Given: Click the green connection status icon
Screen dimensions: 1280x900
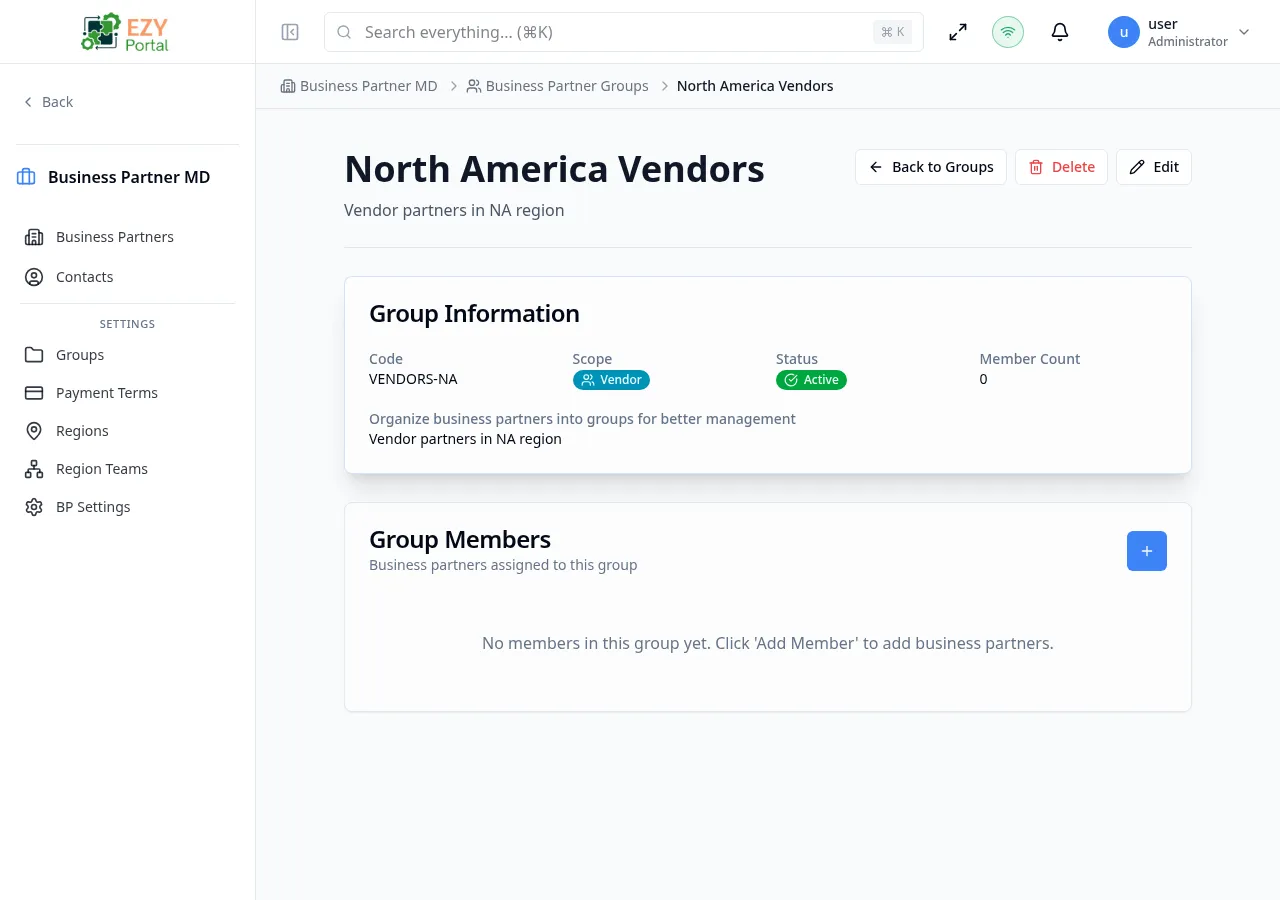Looking at the screenshot, I should point(1008,32).
